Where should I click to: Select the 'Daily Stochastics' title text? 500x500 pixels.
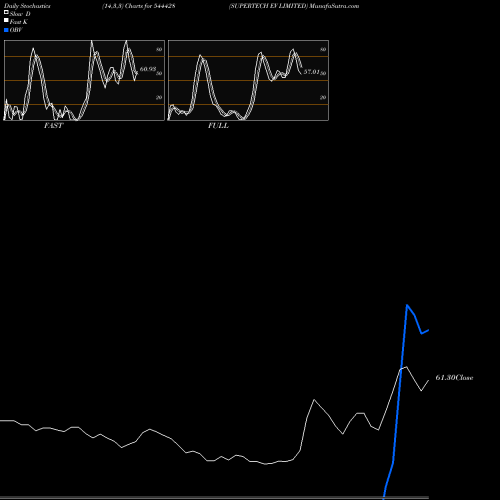[x=27, y=6]
